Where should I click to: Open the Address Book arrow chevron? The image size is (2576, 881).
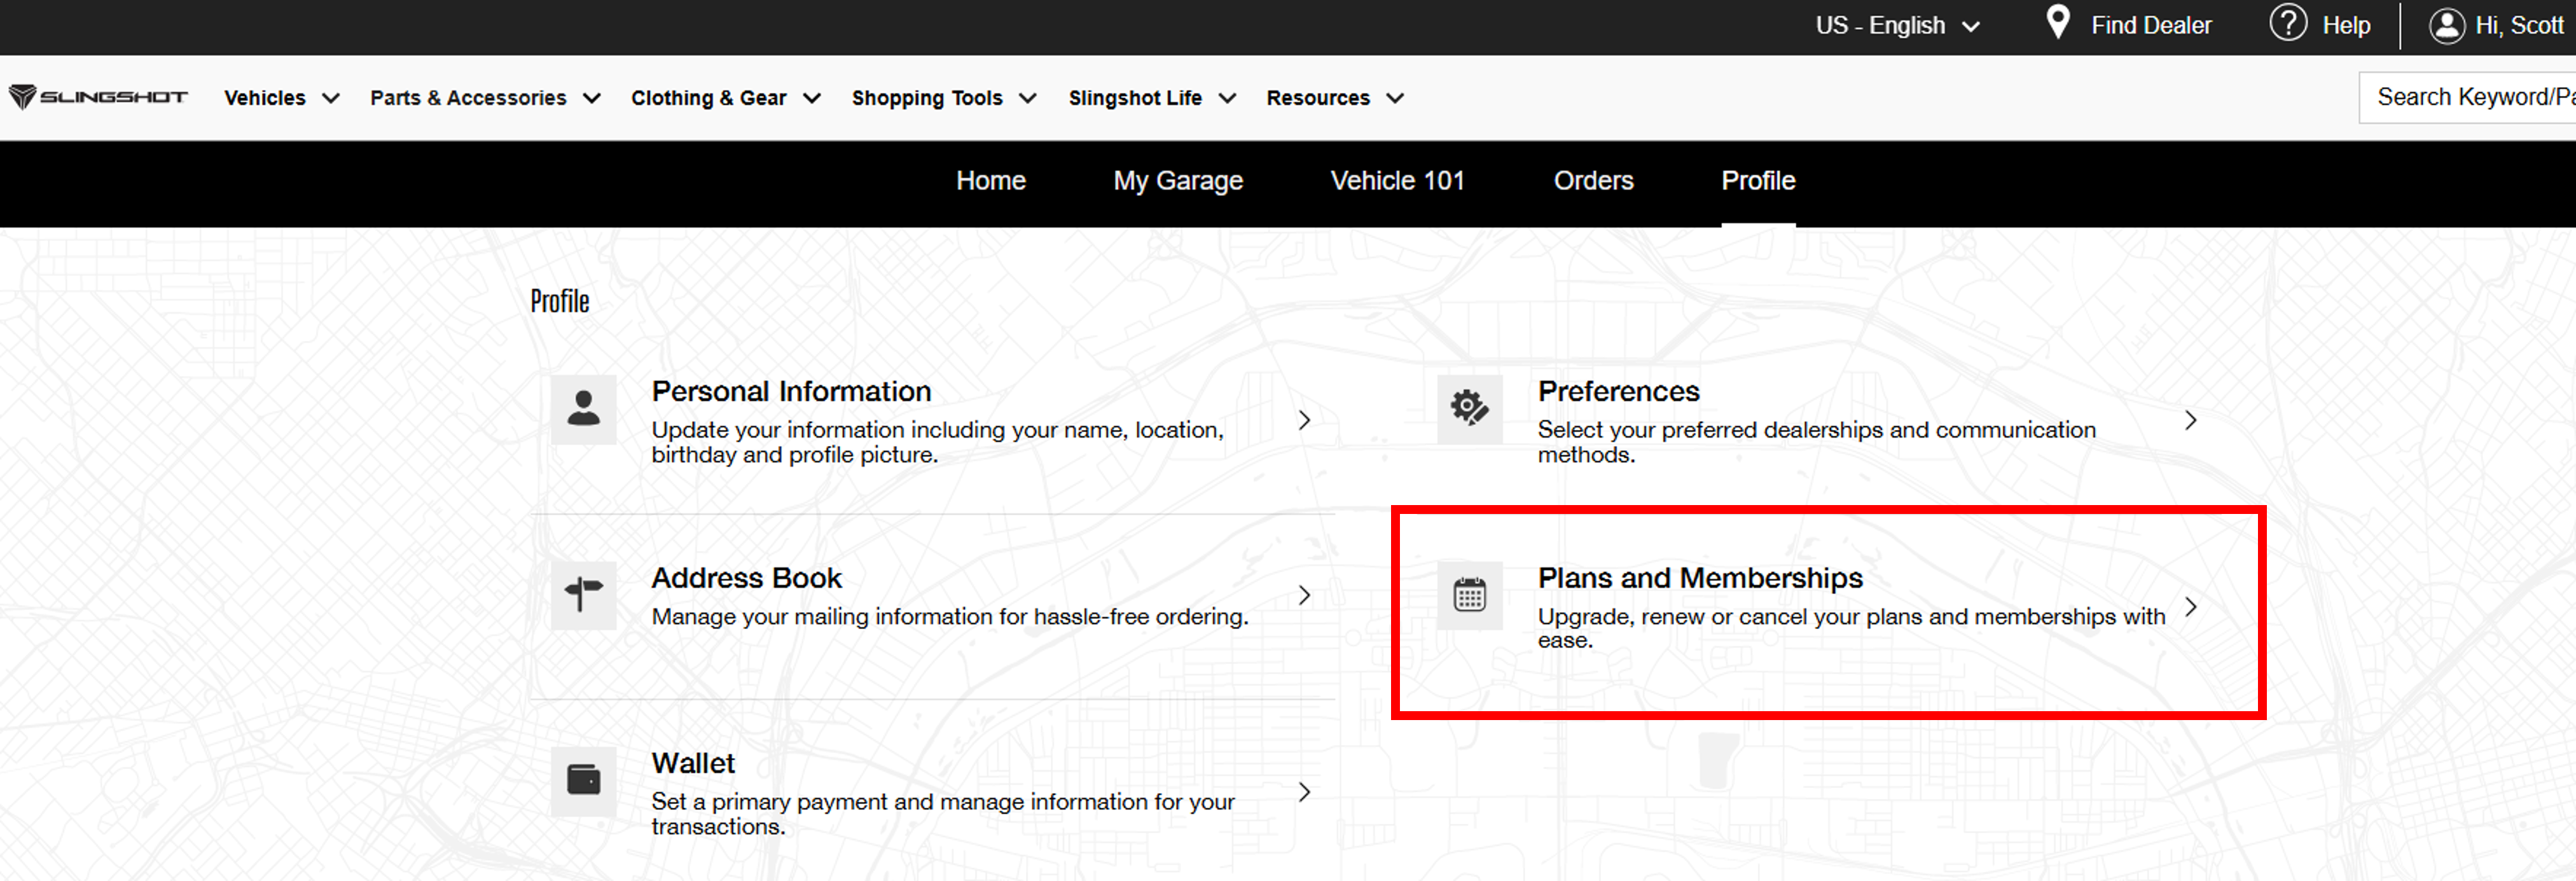[x=1304, y=595]
